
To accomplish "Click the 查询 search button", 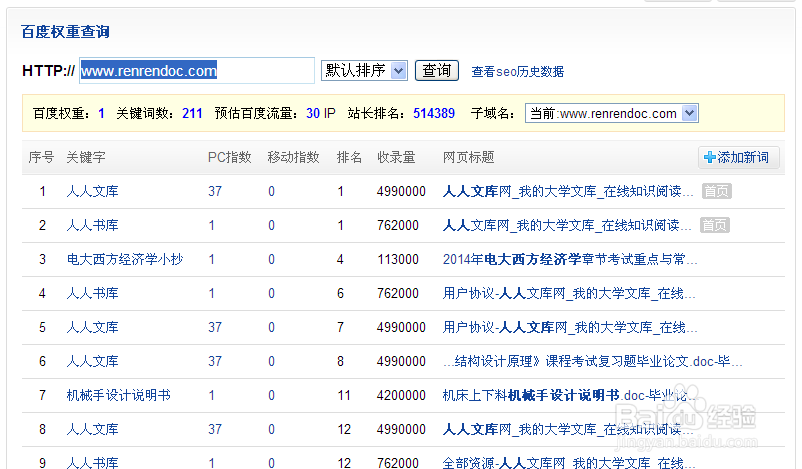I will click(x=437, y=70).
